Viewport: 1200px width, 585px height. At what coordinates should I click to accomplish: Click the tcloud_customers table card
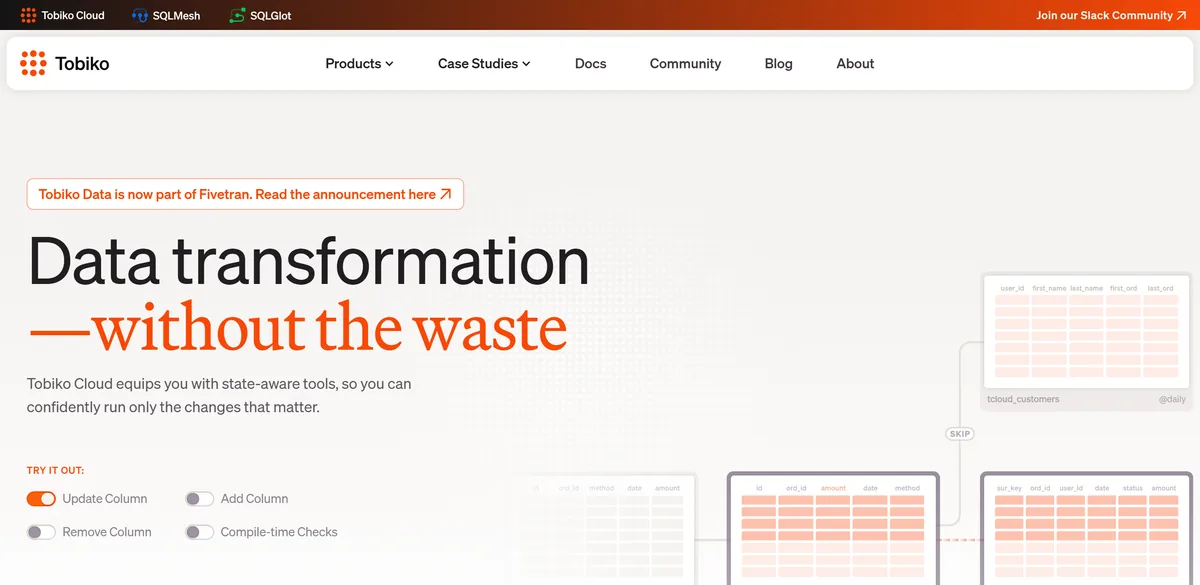(x=1088, y=342)
